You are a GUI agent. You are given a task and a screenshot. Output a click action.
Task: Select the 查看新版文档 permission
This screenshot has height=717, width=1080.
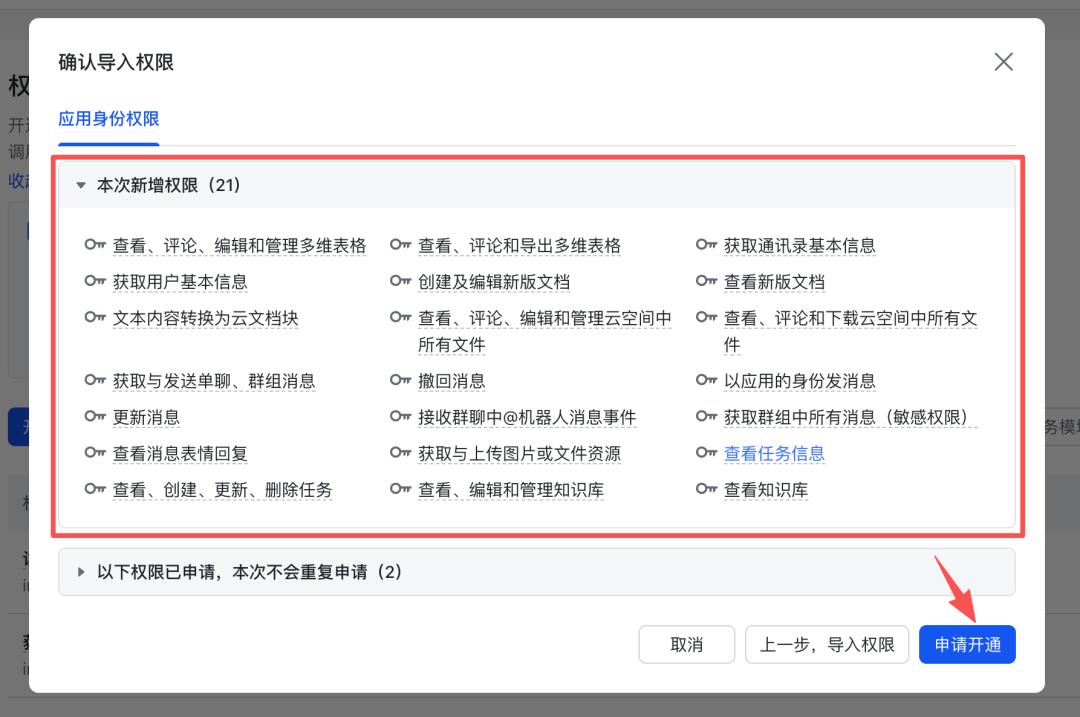click(775, 281)
